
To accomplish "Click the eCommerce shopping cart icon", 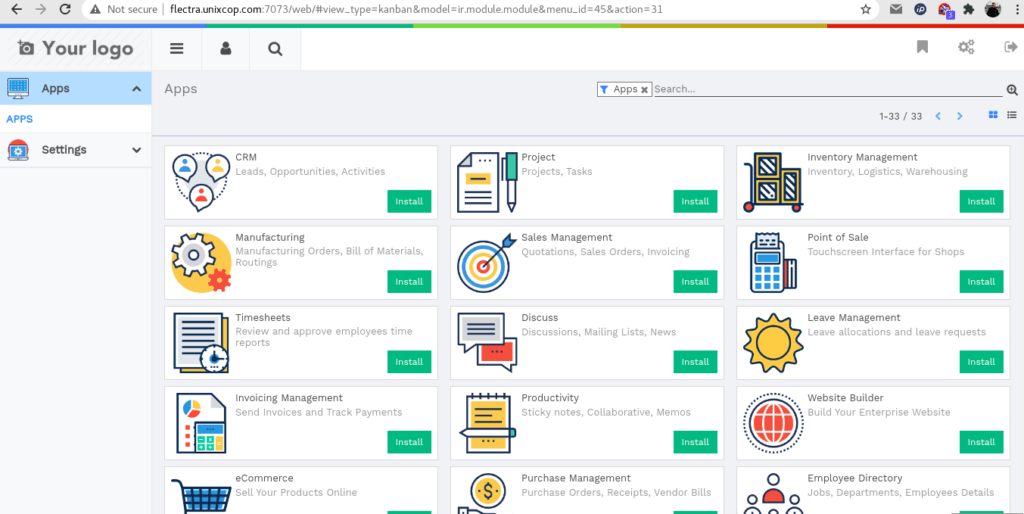I will [x=200, y=496].
